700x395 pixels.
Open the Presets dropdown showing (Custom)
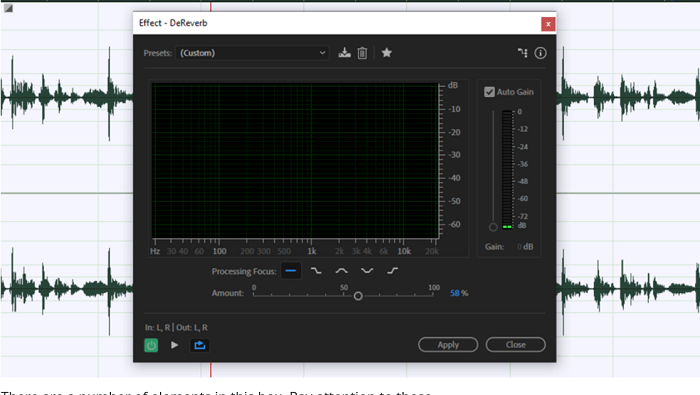[252, 53]
